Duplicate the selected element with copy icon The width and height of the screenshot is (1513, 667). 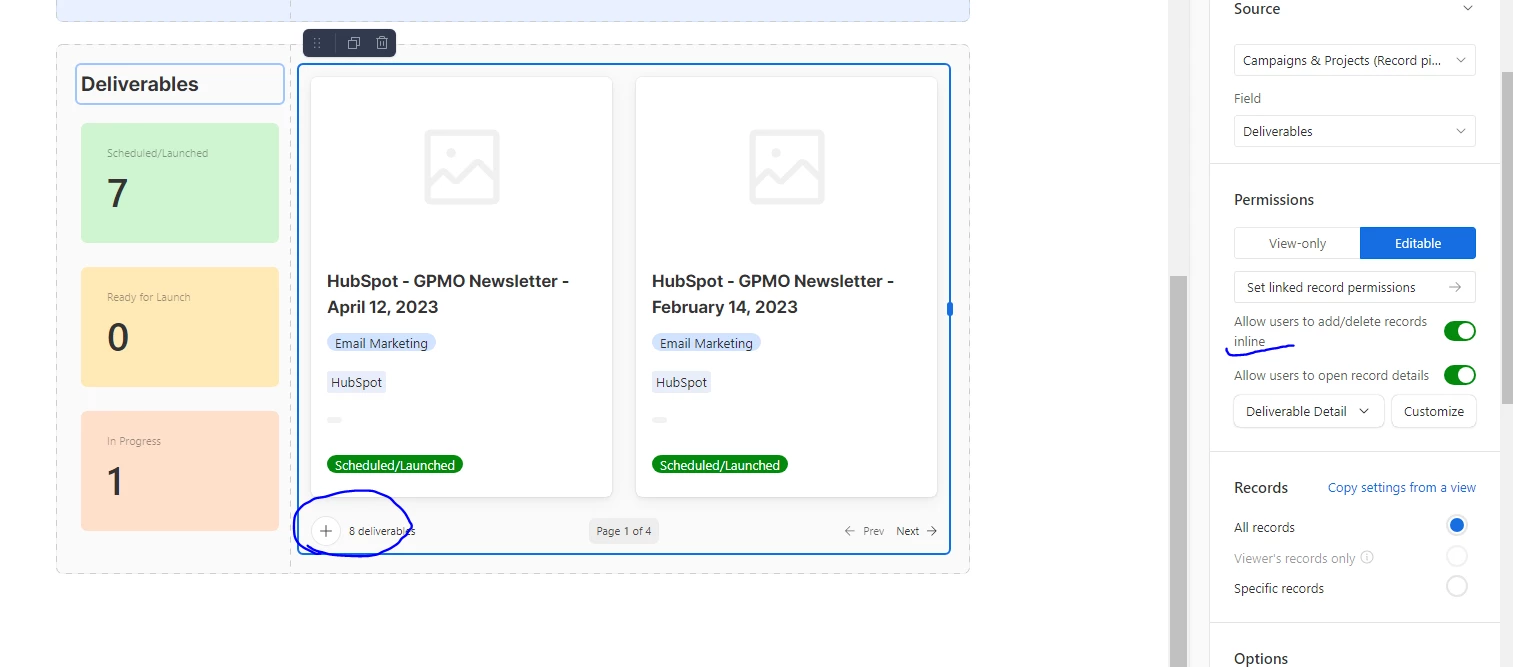pos(354,43)
